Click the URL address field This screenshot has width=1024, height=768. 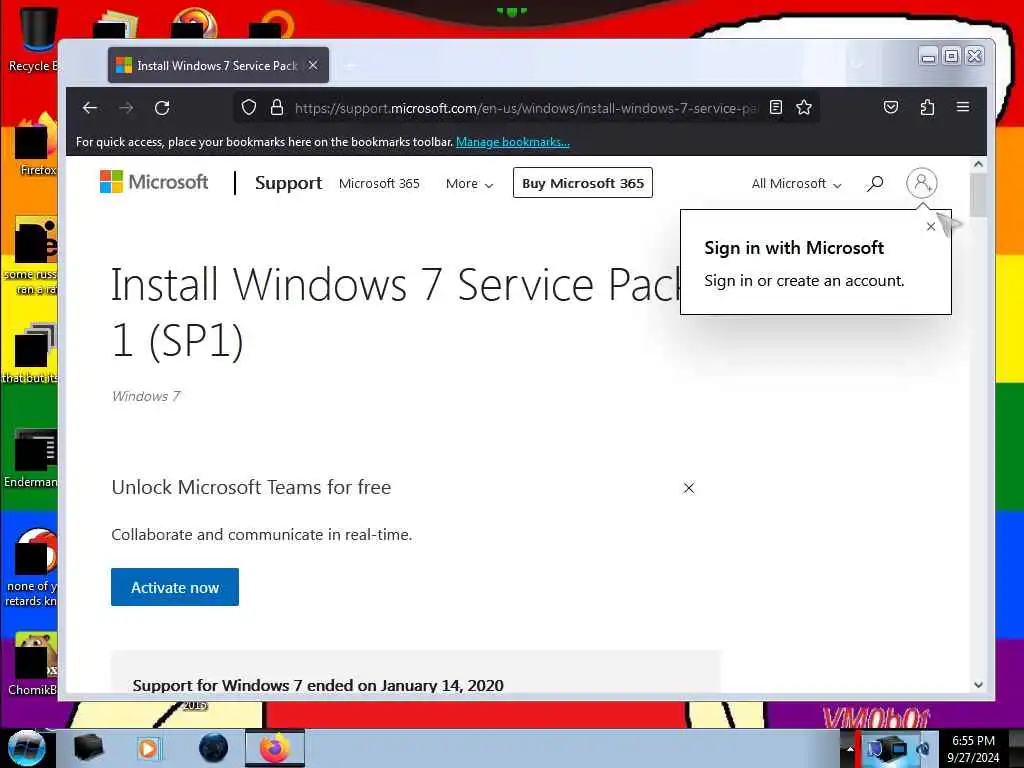tap(526, 108)
